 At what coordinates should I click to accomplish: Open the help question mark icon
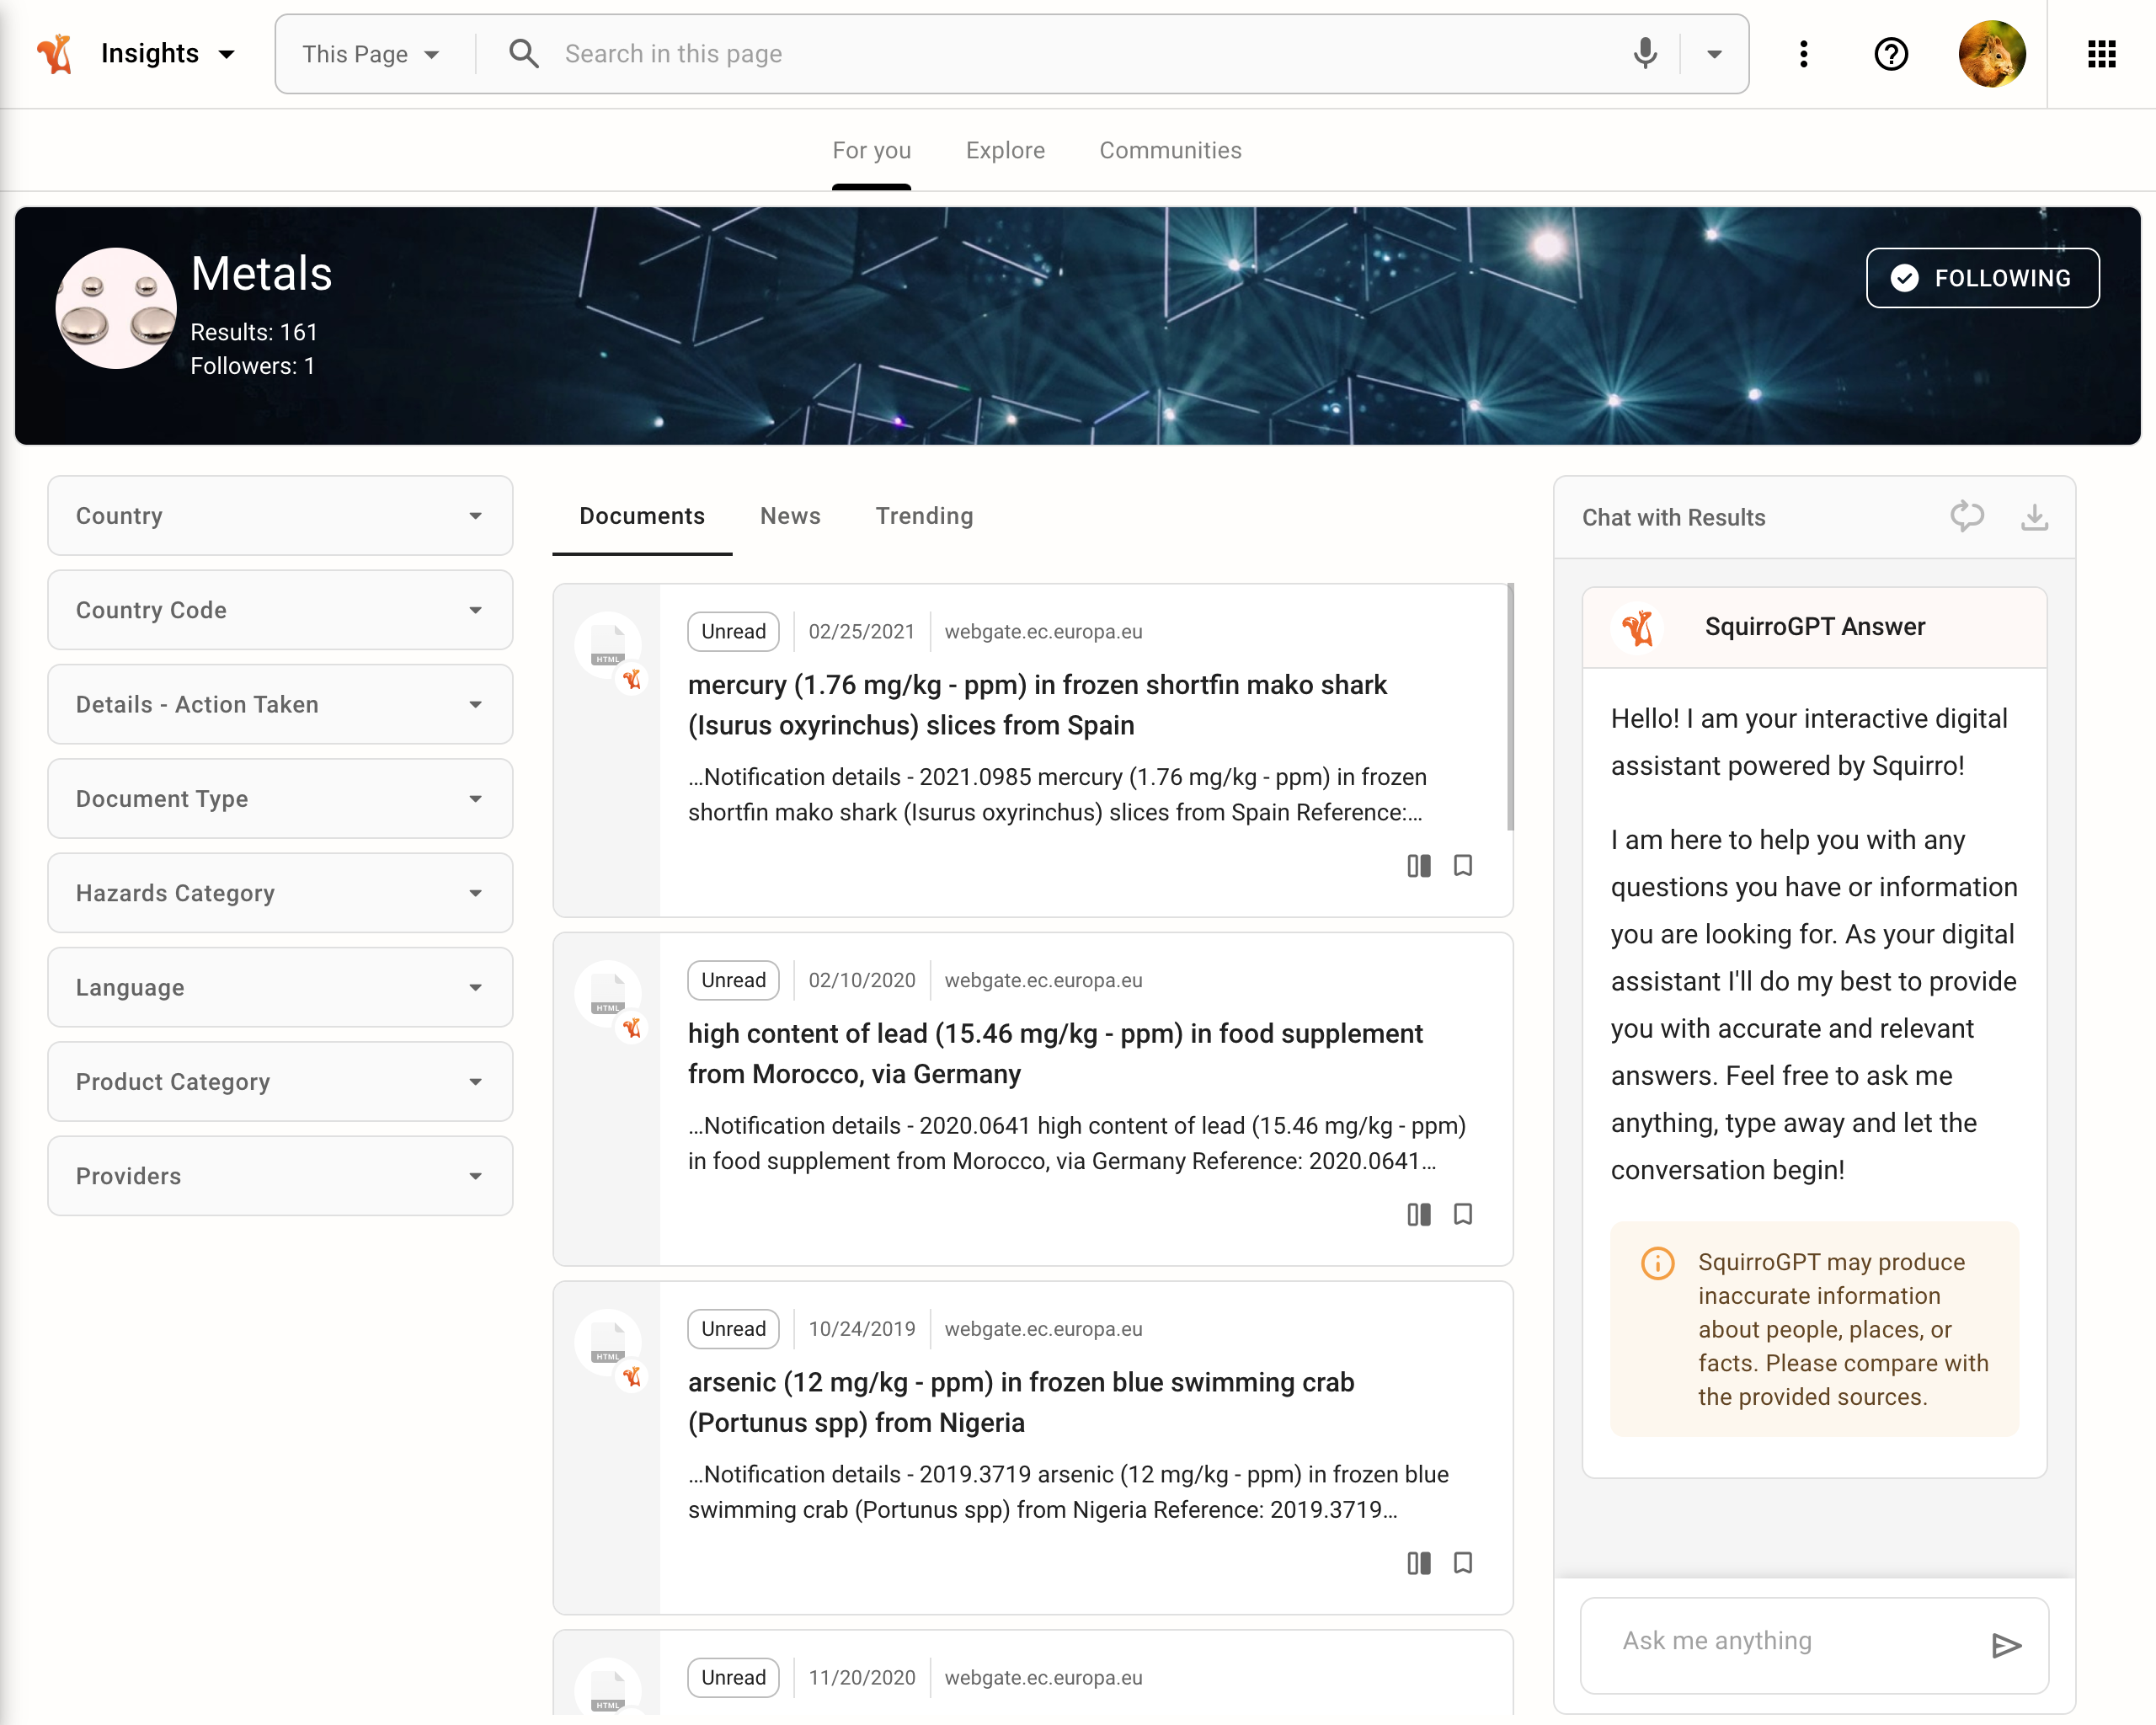(1891, 54)
